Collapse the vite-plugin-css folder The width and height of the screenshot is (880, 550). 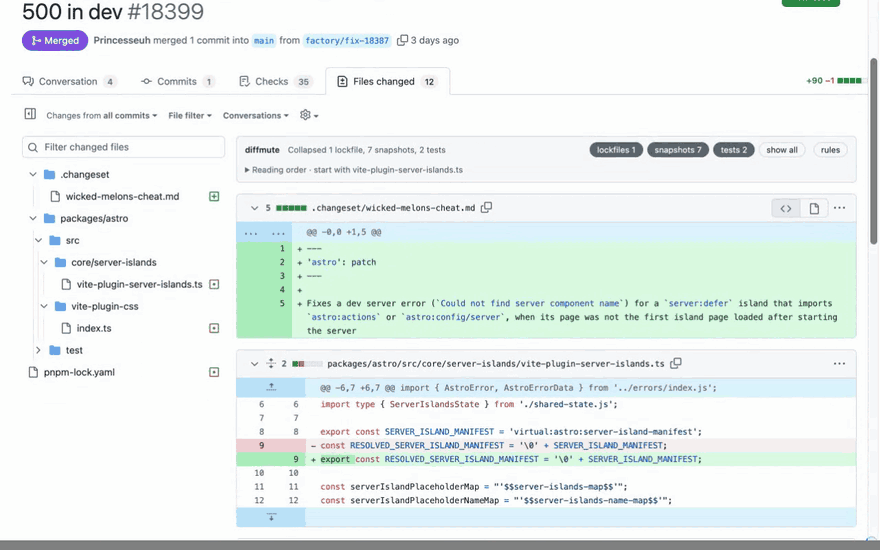pyautogui.click(x=44, y=306)
